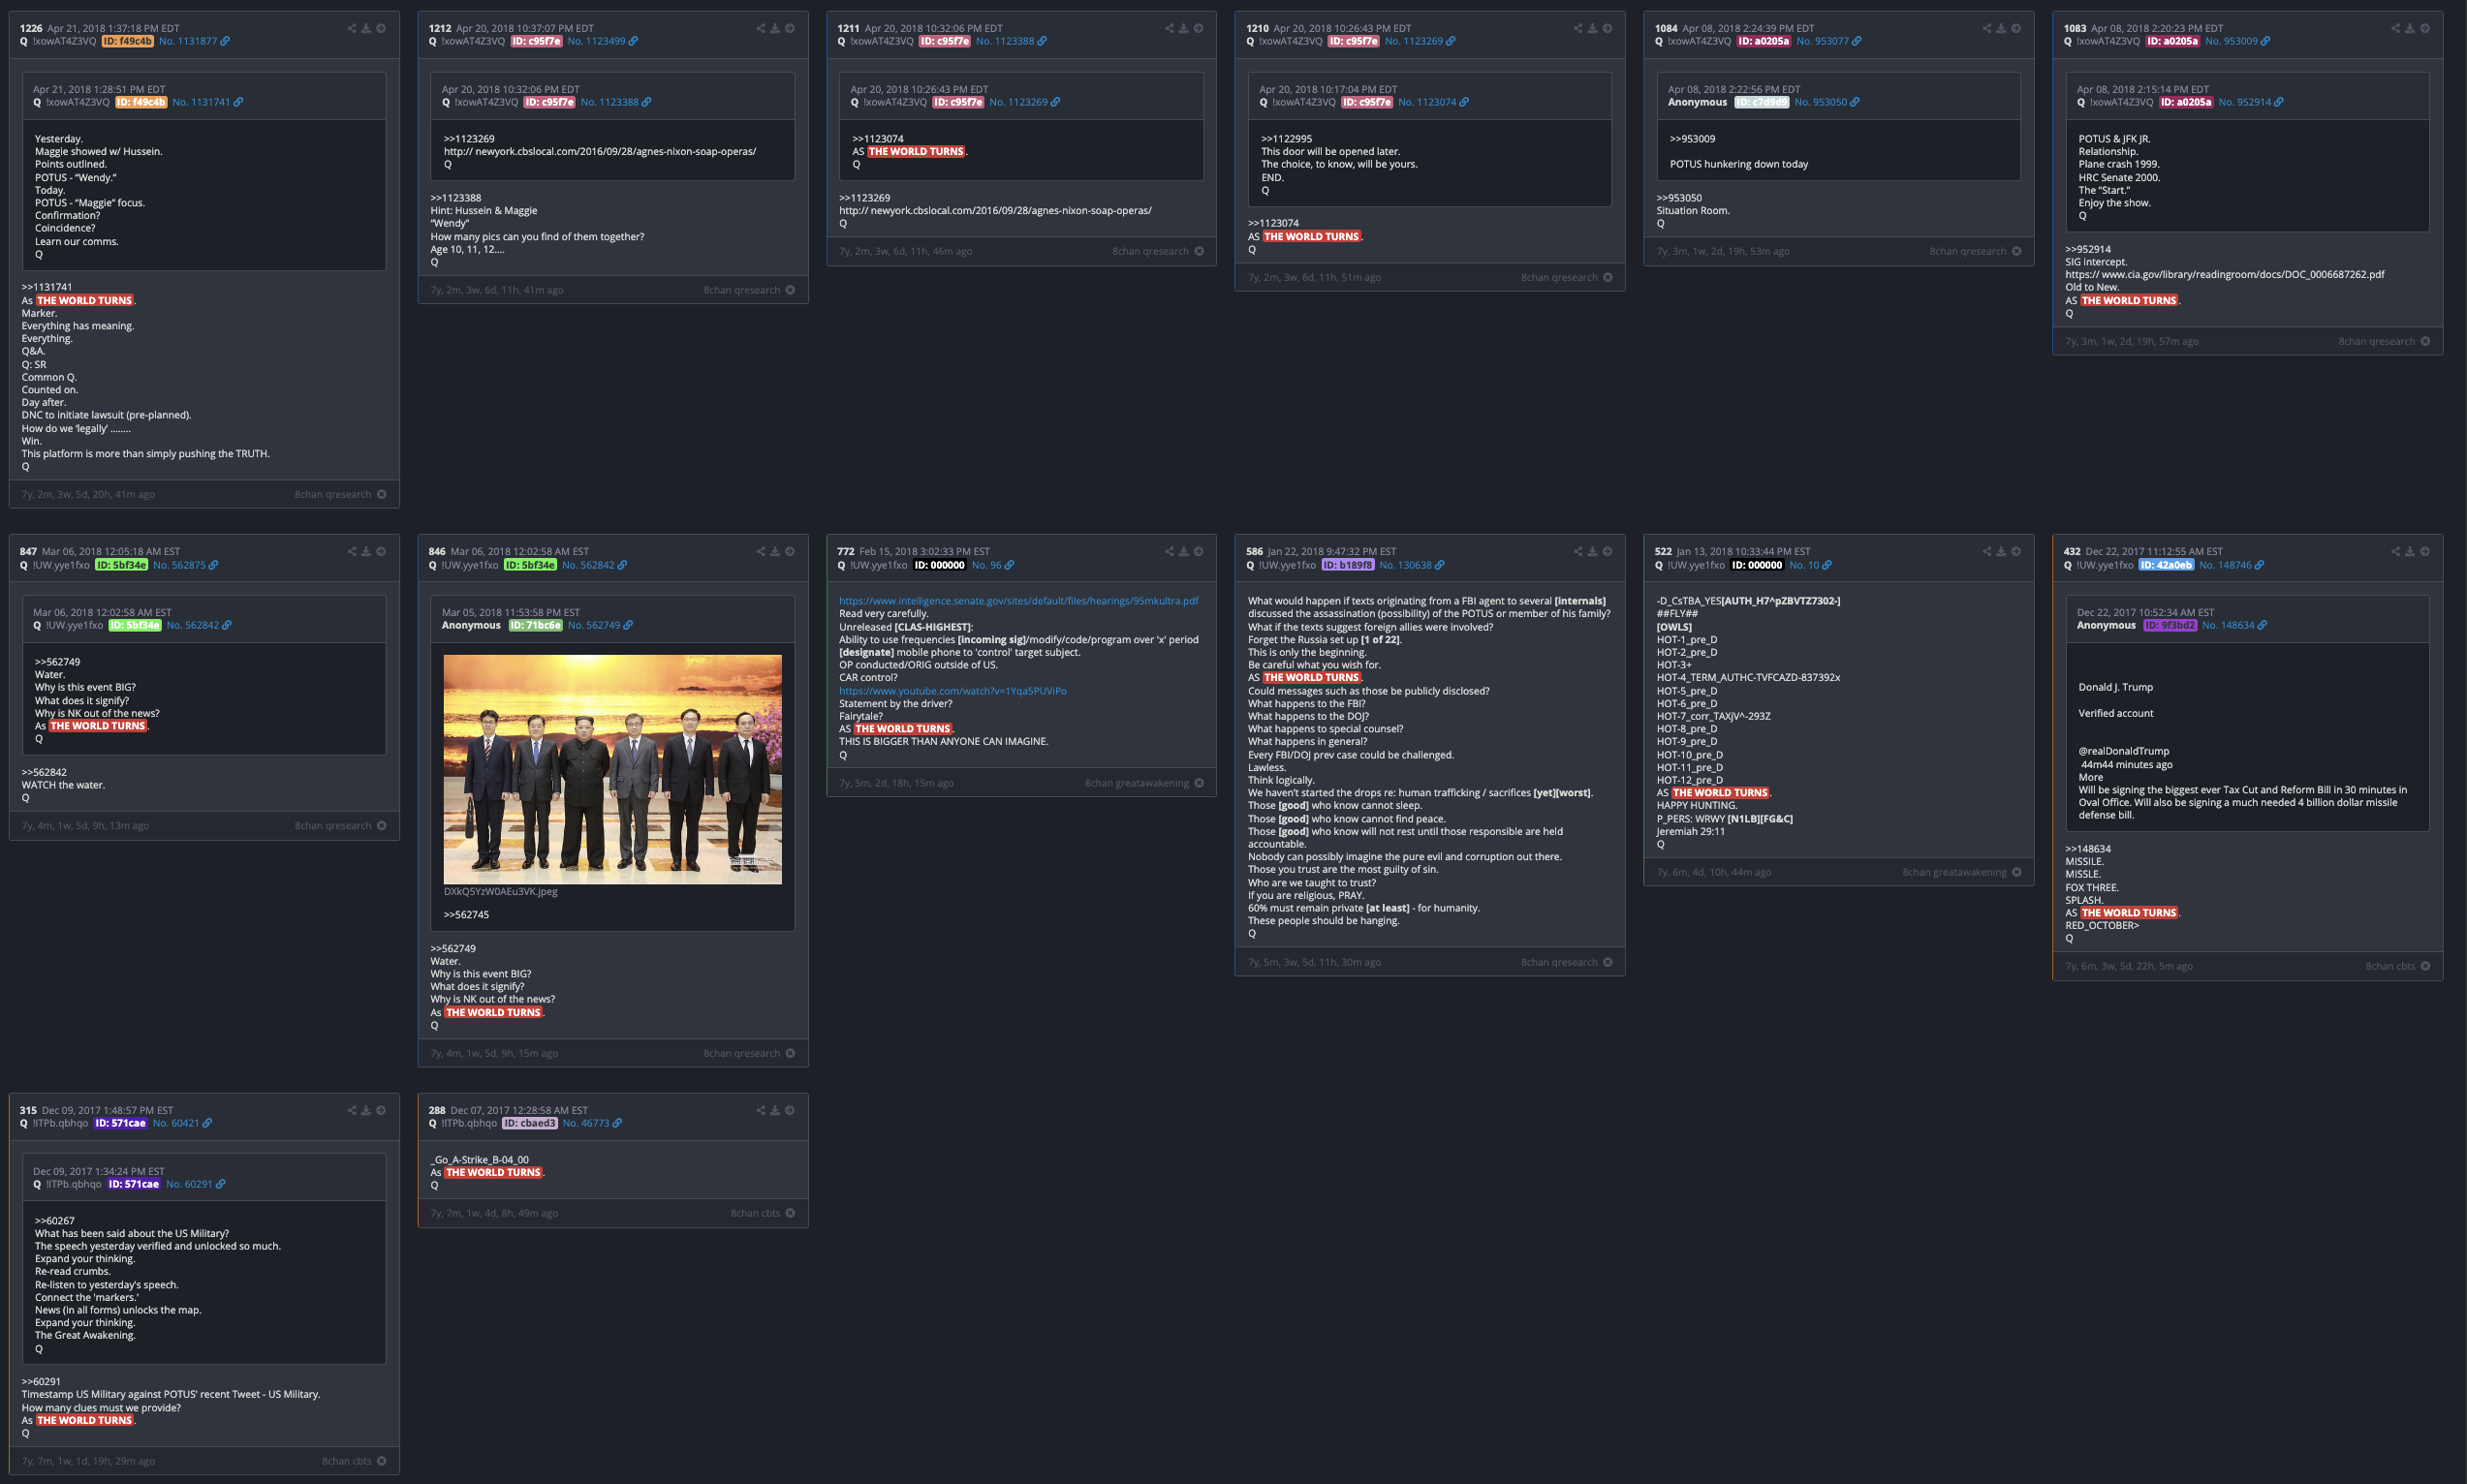The width and height of the screenshot is (2467, 1484).
Task: Click 8chan cbts label on post 432
Action: point(2390,966)
